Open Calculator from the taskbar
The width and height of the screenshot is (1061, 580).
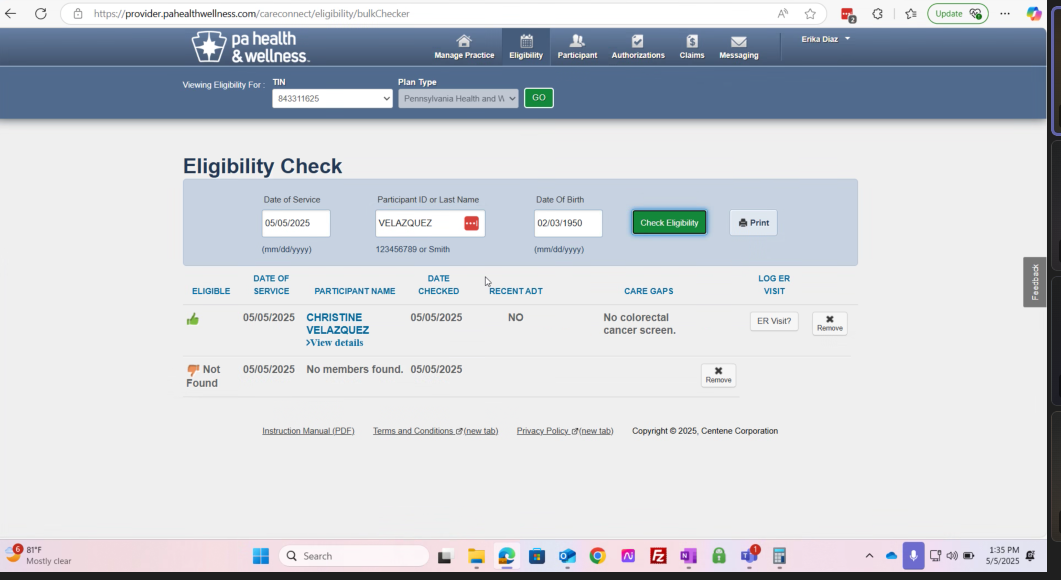779,556
